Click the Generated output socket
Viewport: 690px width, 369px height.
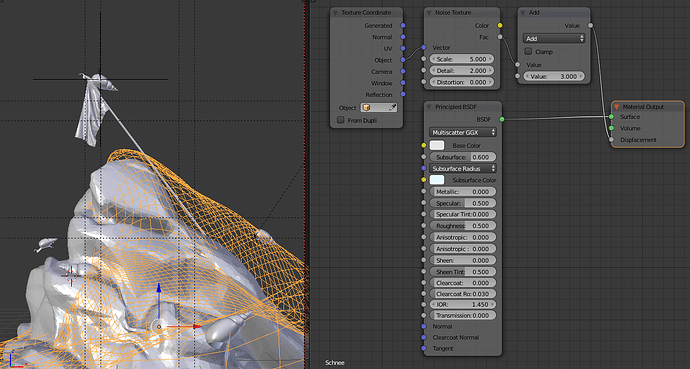coord(403,26)
